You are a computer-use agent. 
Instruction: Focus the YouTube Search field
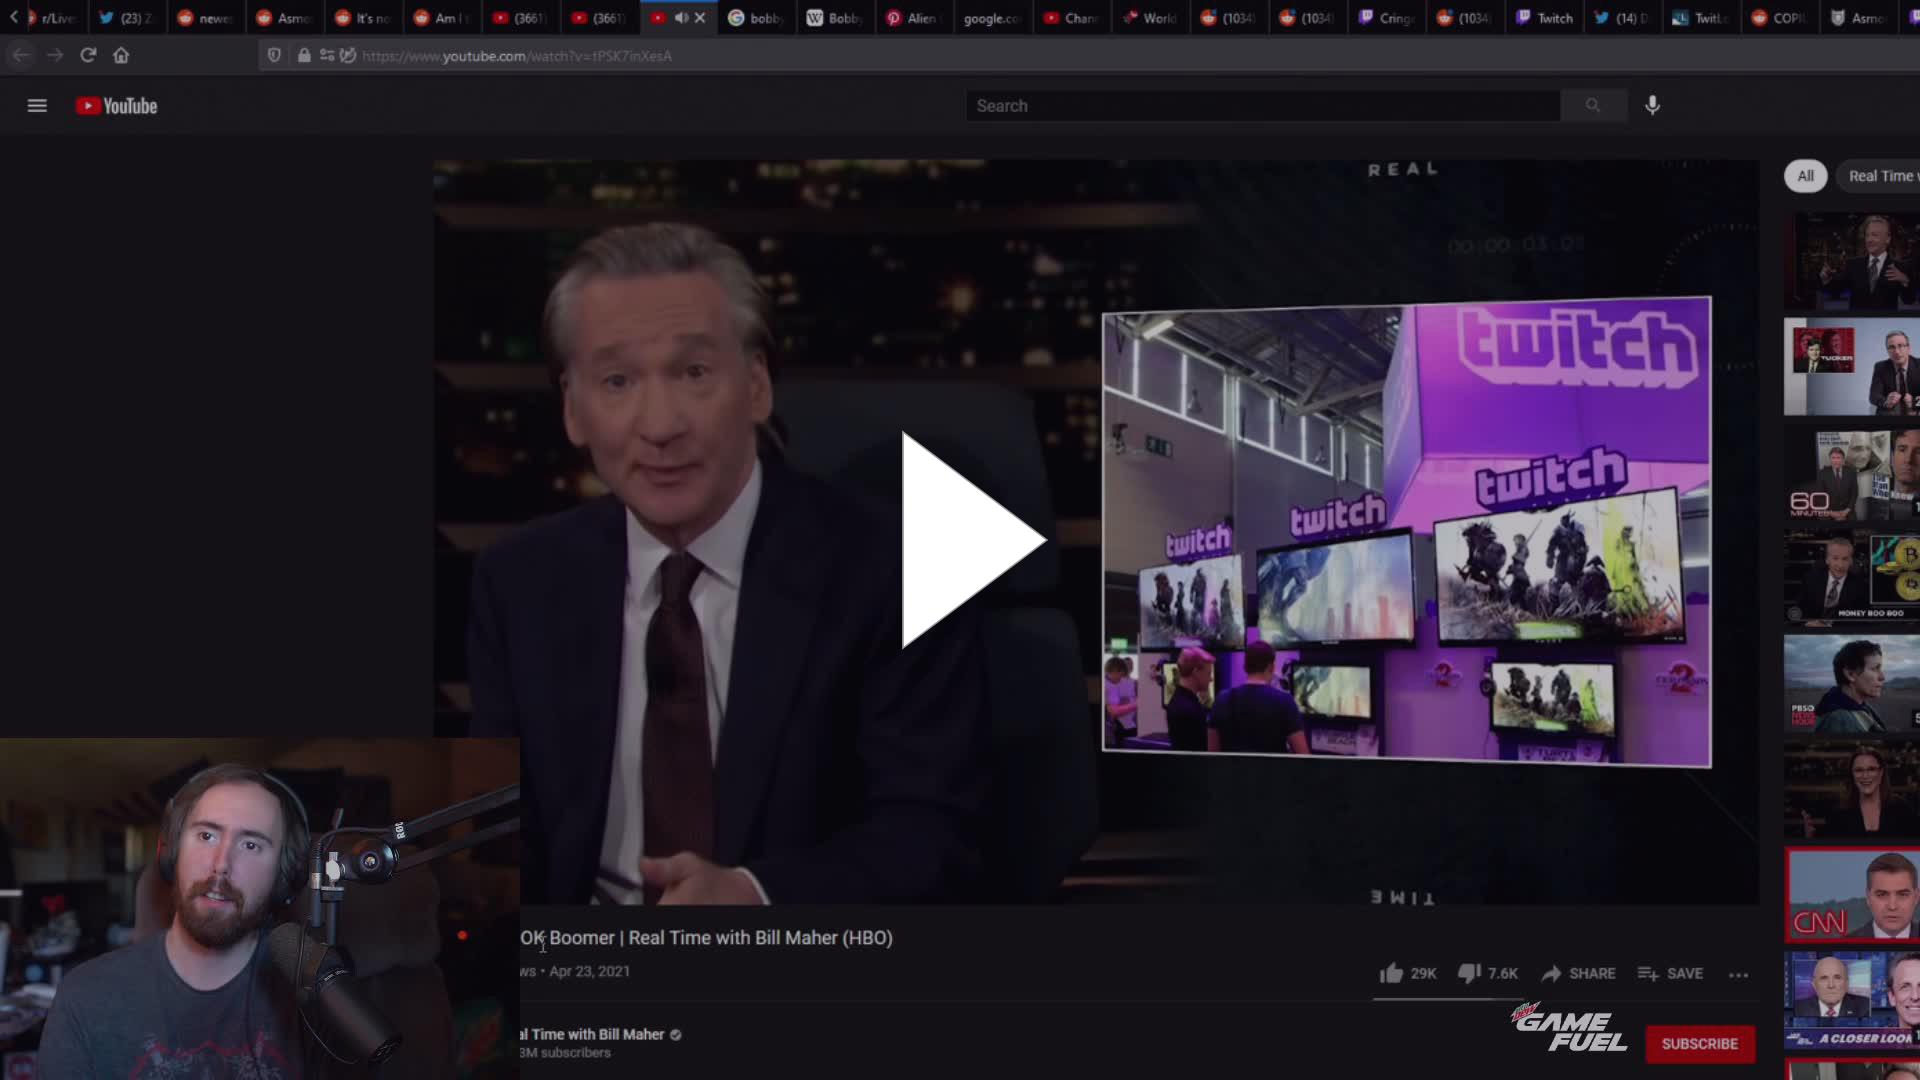pyautogui.click(x=1262, y=106)
